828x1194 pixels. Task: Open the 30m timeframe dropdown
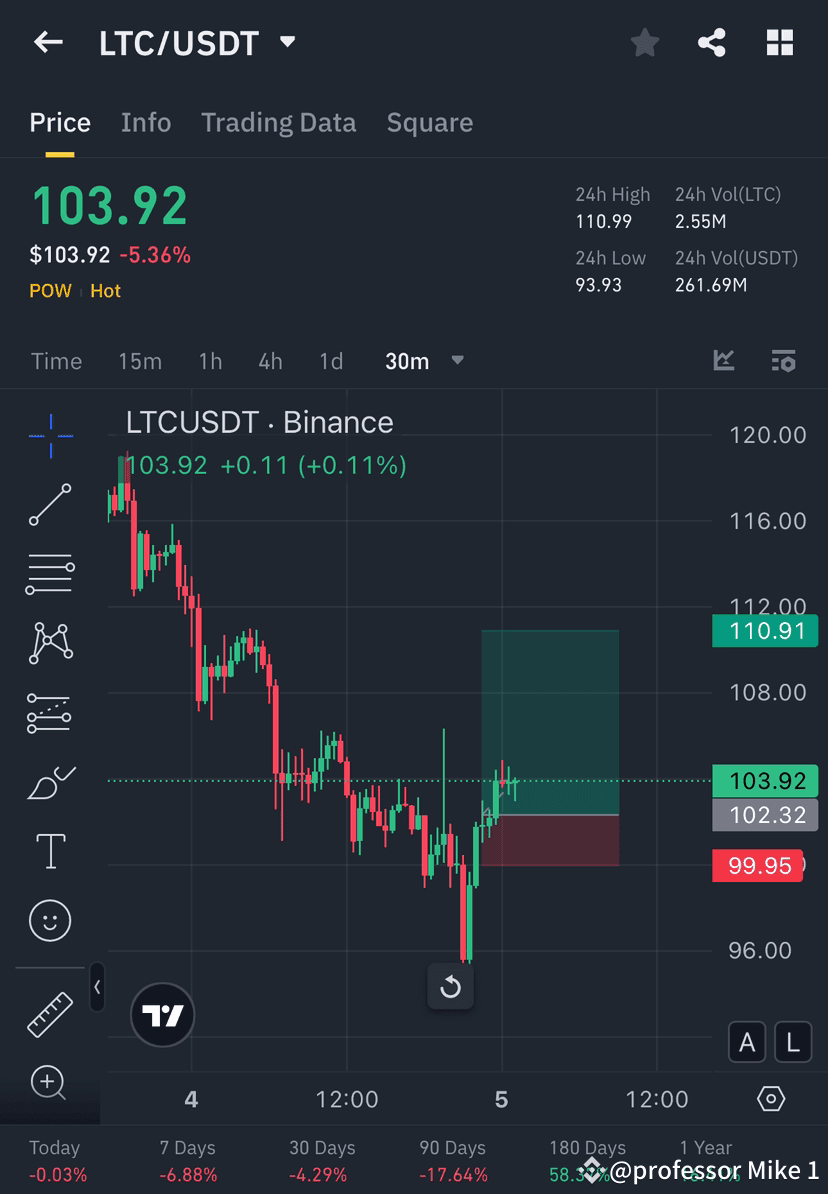click(x=457, y=361)
